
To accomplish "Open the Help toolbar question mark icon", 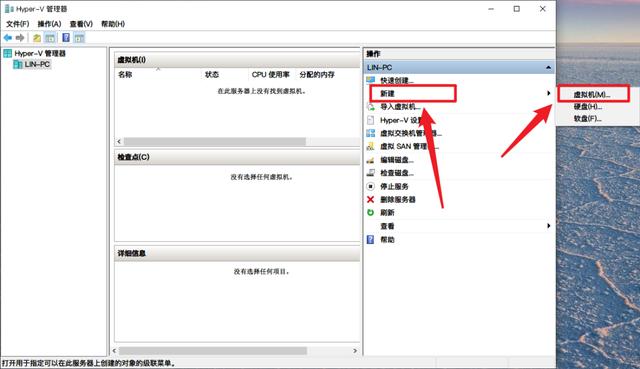I will [x=66, y=38].
